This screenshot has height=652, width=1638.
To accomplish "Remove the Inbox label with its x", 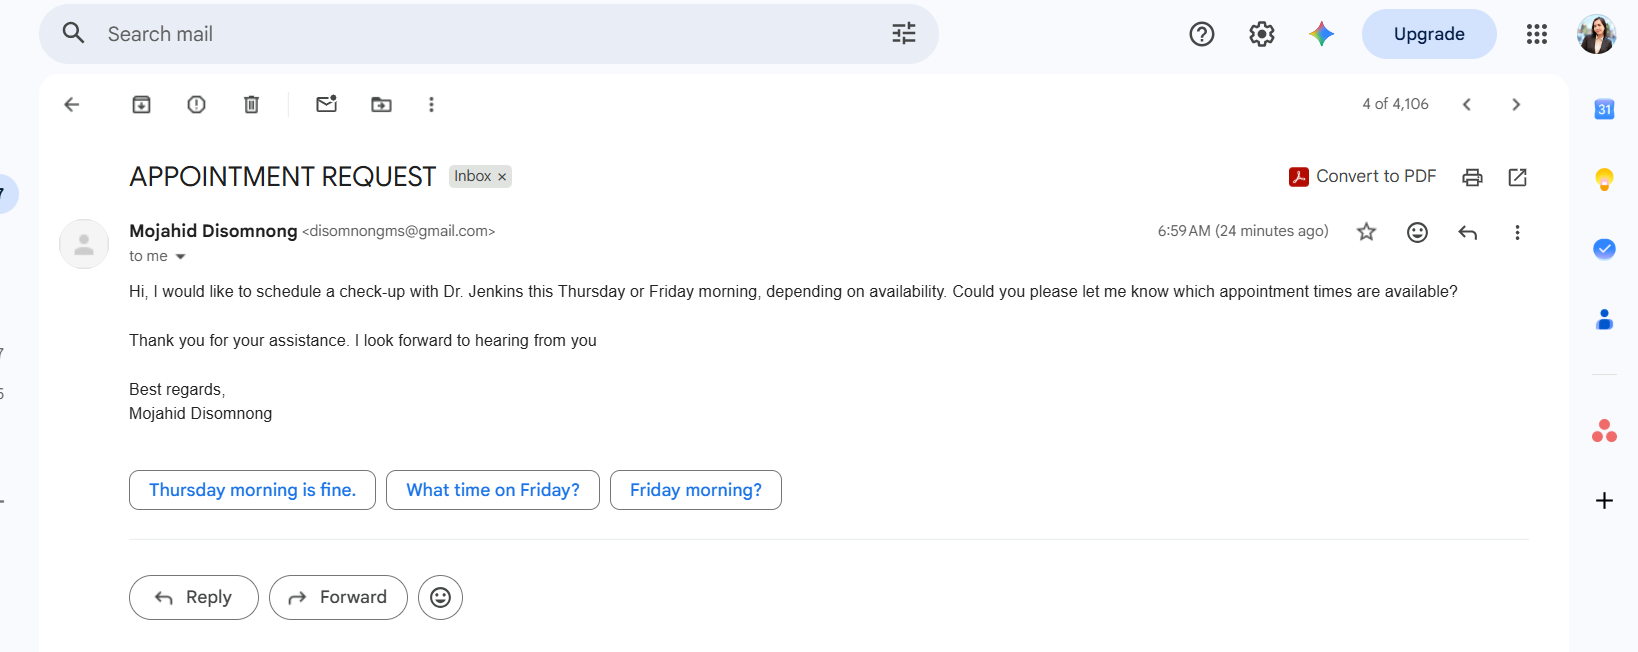I will point(502,177).
